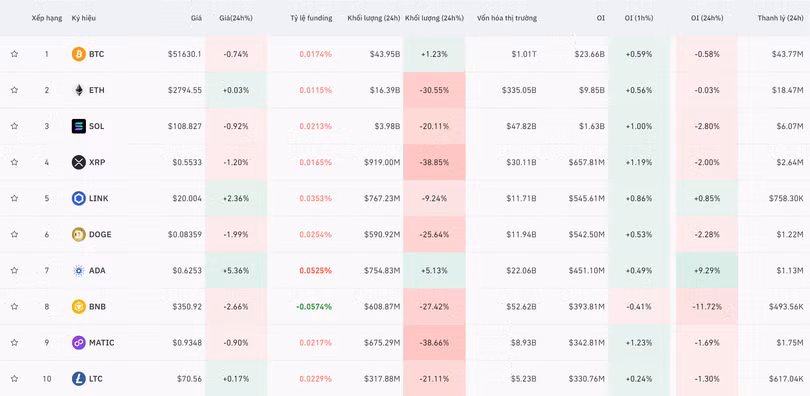Open the XRP symbol link

(97, 162)
